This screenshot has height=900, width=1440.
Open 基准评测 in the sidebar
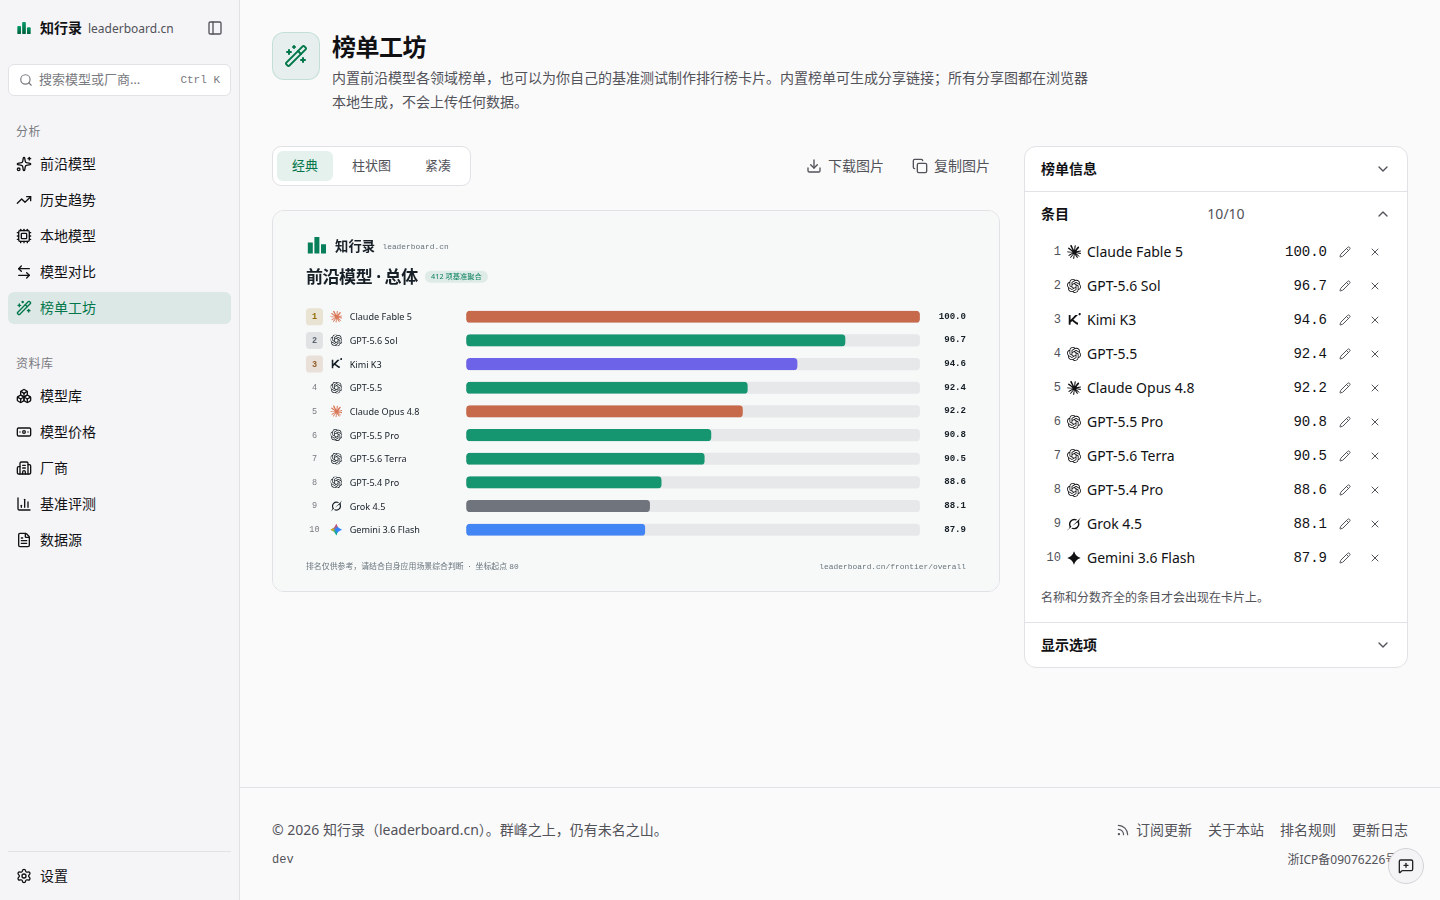click(x=119, y=504)
